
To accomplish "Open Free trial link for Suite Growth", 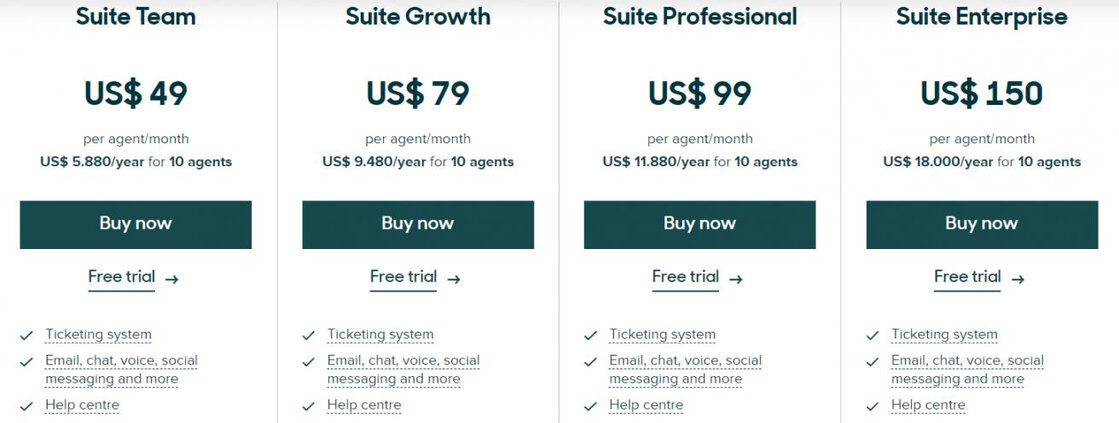I will 403,277.
